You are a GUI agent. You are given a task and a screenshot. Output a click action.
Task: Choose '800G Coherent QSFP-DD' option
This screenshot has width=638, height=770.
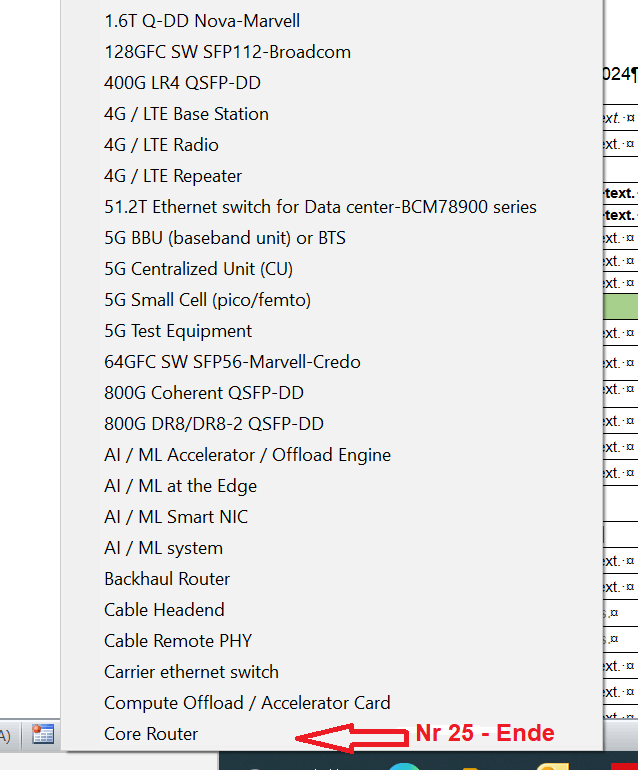204,392
